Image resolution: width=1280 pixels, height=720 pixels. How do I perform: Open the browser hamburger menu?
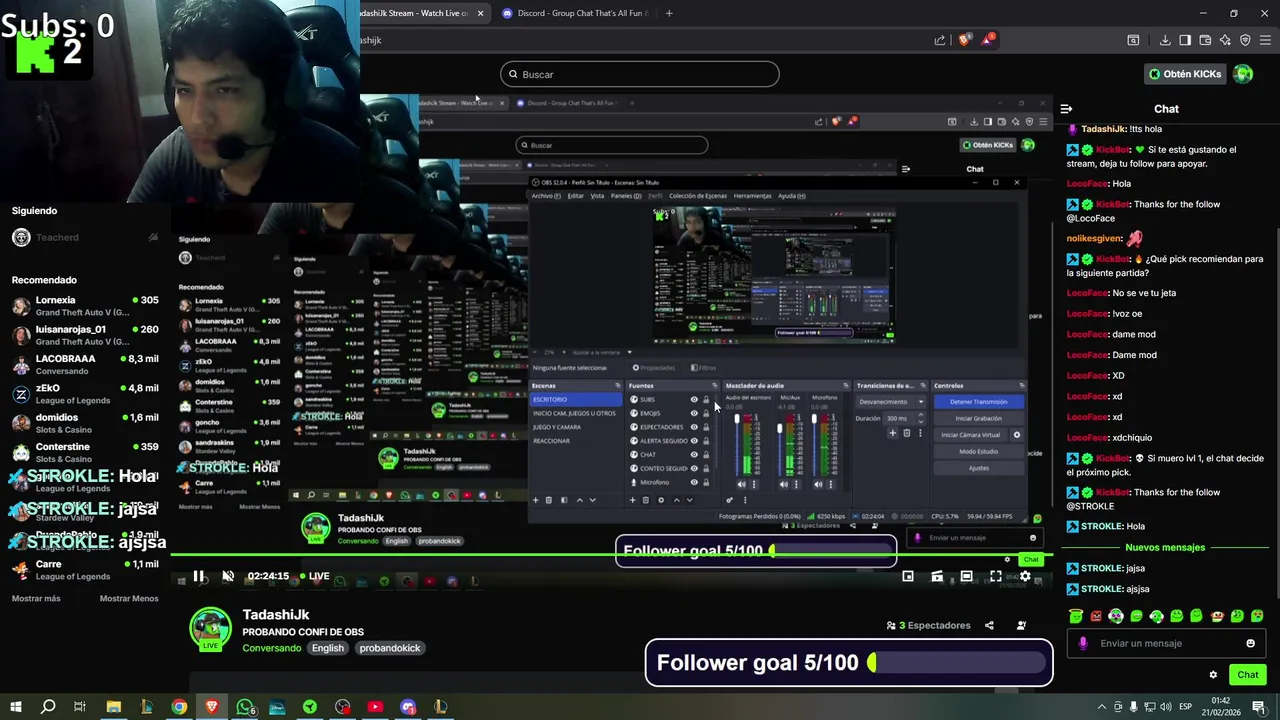tap(1265, 40)
